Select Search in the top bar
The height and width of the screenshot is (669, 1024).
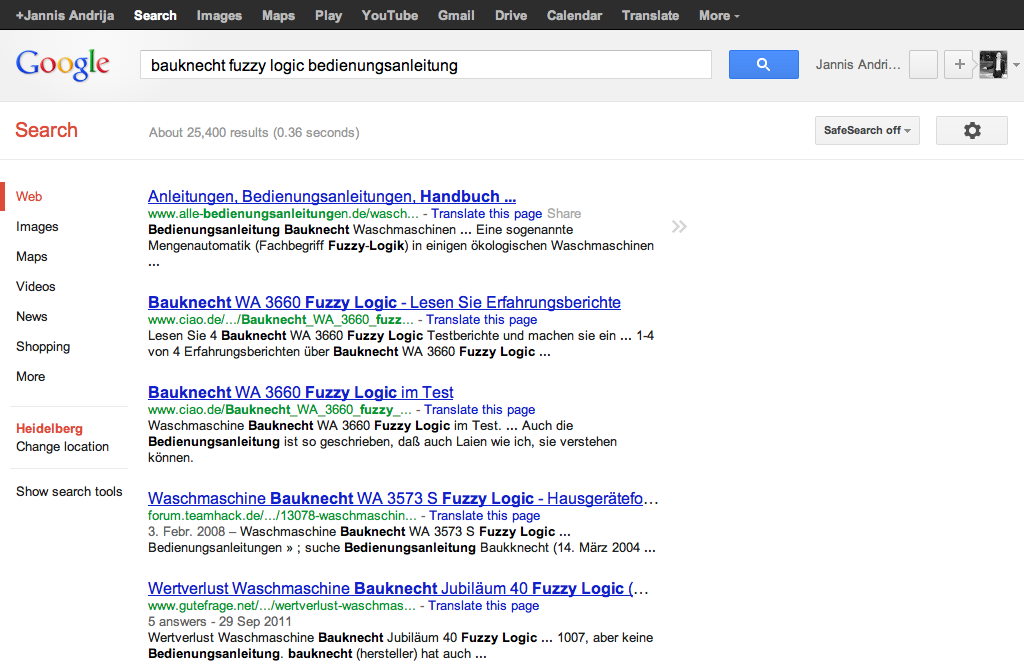coord(155,15)
